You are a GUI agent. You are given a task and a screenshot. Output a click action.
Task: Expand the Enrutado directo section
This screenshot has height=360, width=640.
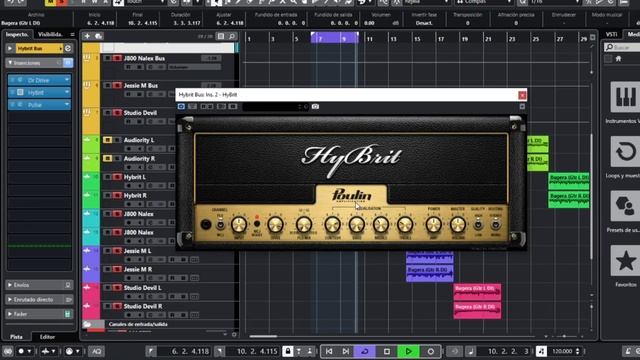(10, 300)
